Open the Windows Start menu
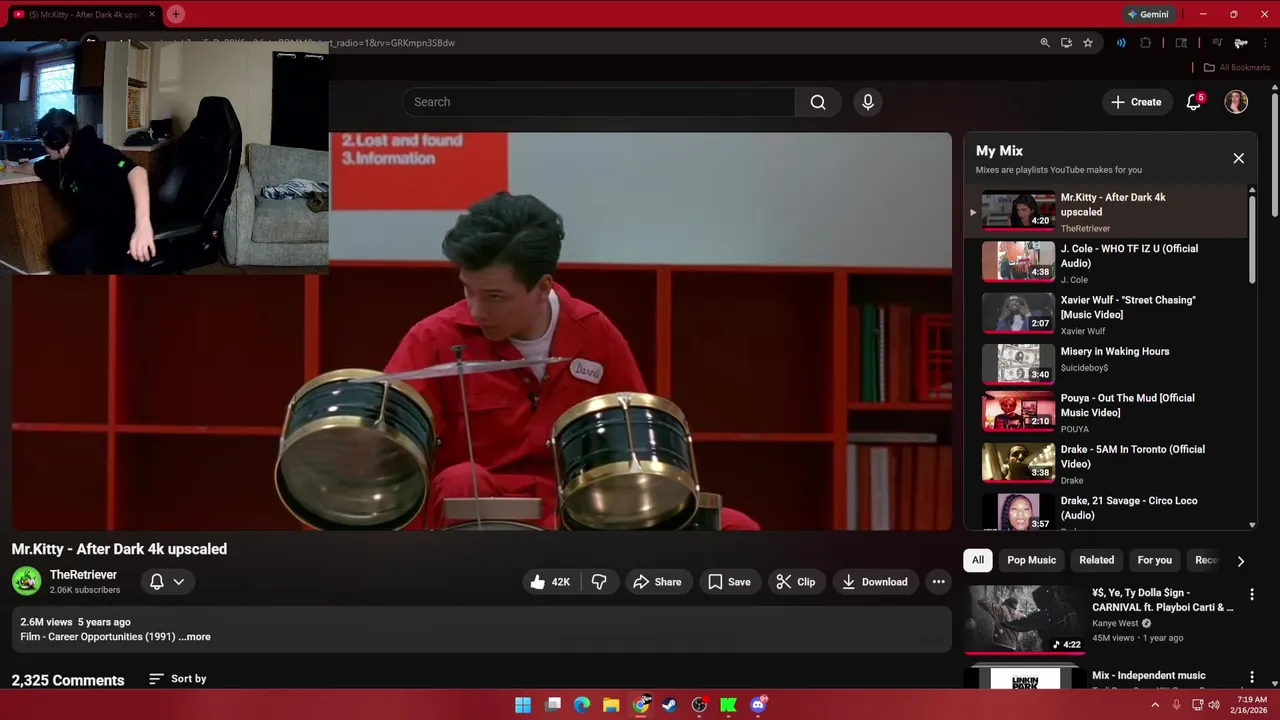1280x720 pixels. pos(523,705)
